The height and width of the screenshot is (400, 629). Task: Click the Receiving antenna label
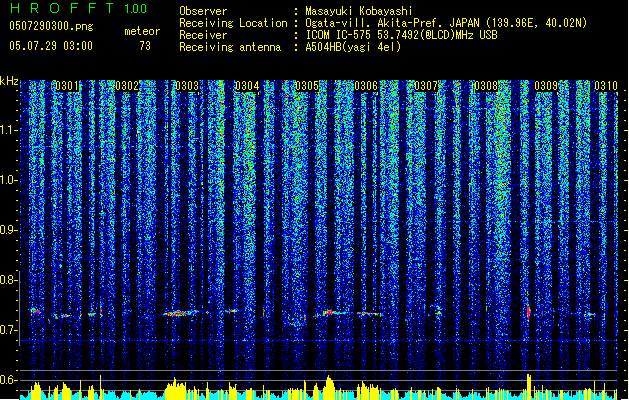tap(230, 47)
